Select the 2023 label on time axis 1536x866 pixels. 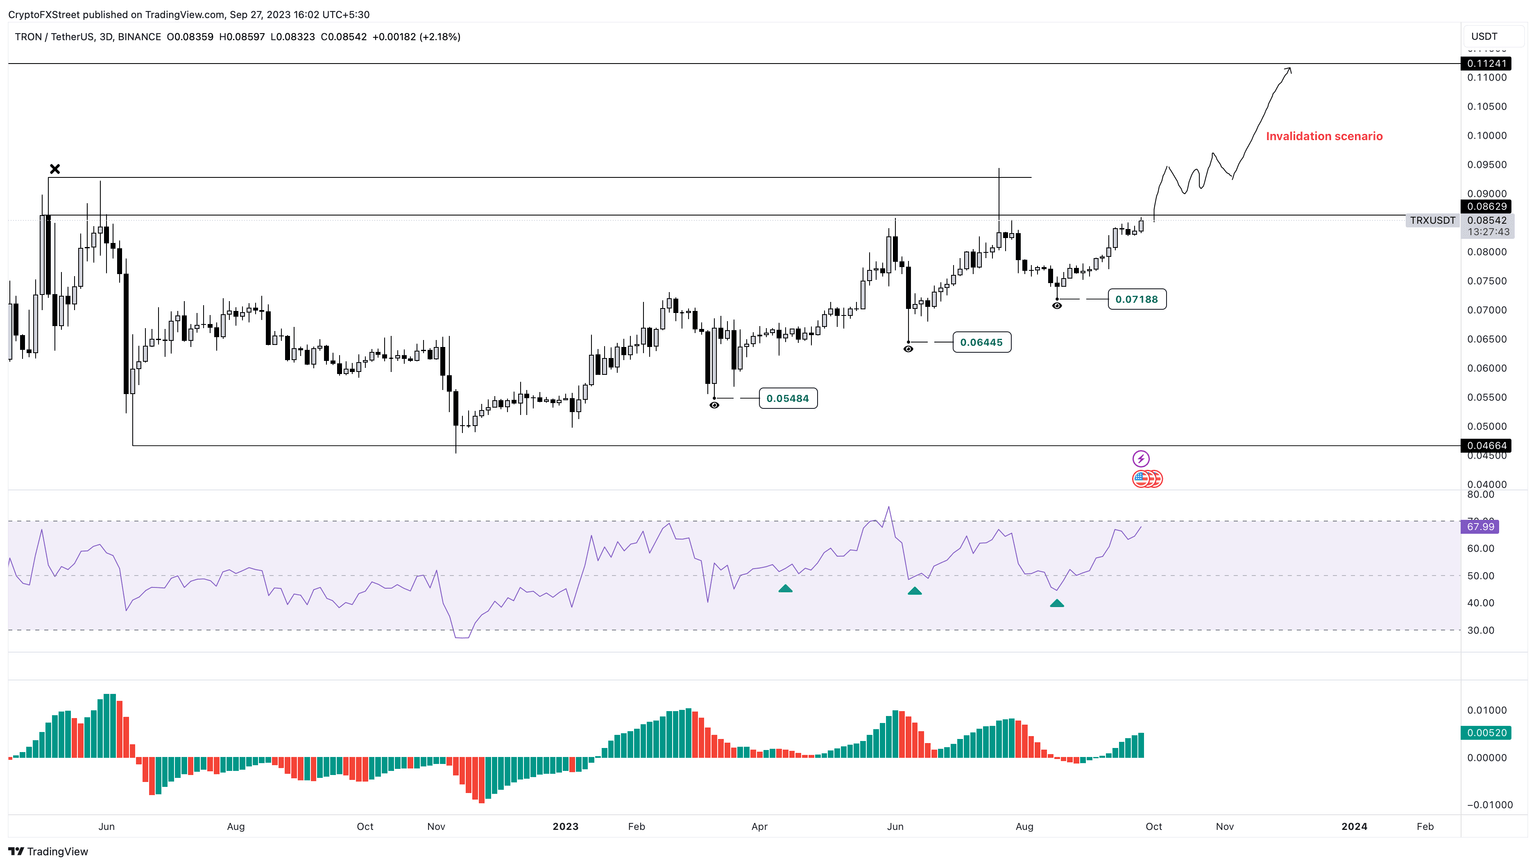click(565, 826)
